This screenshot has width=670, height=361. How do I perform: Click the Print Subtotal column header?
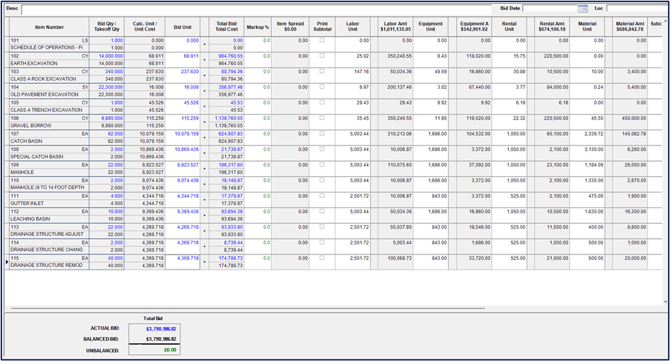click(322, 27)
